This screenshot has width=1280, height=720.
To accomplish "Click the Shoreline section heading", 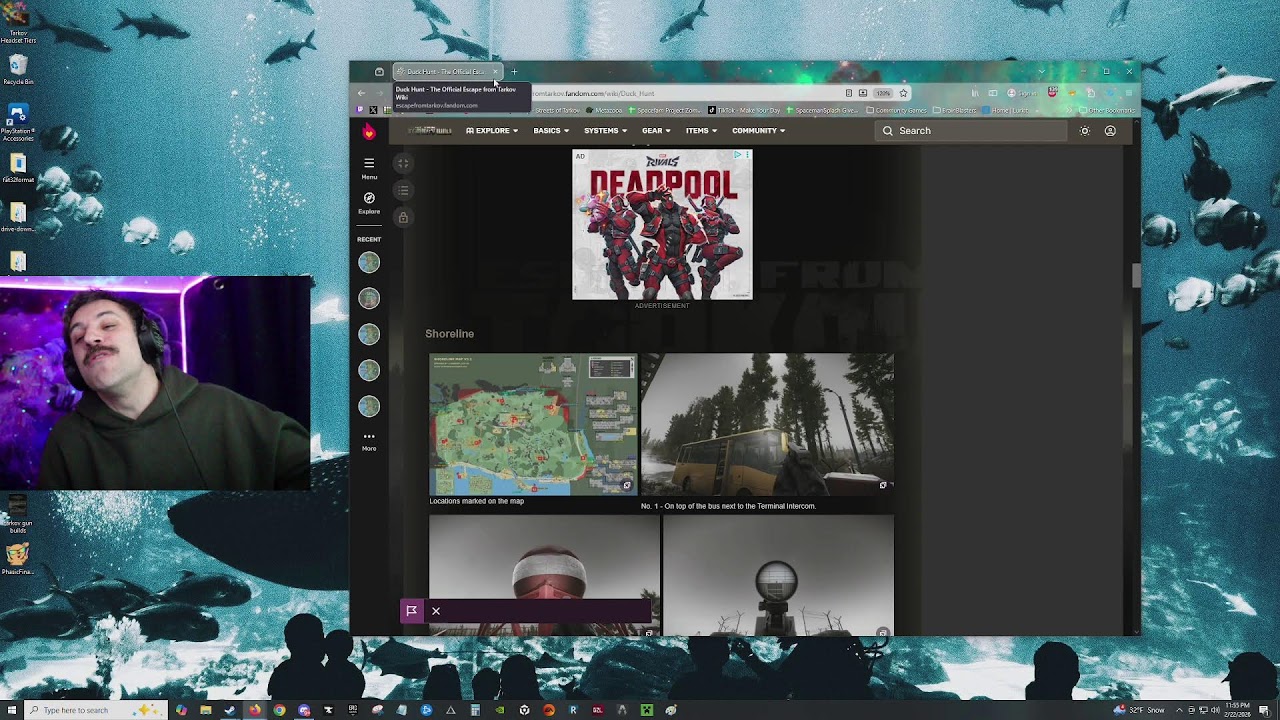I will click(x=449, y=334).
